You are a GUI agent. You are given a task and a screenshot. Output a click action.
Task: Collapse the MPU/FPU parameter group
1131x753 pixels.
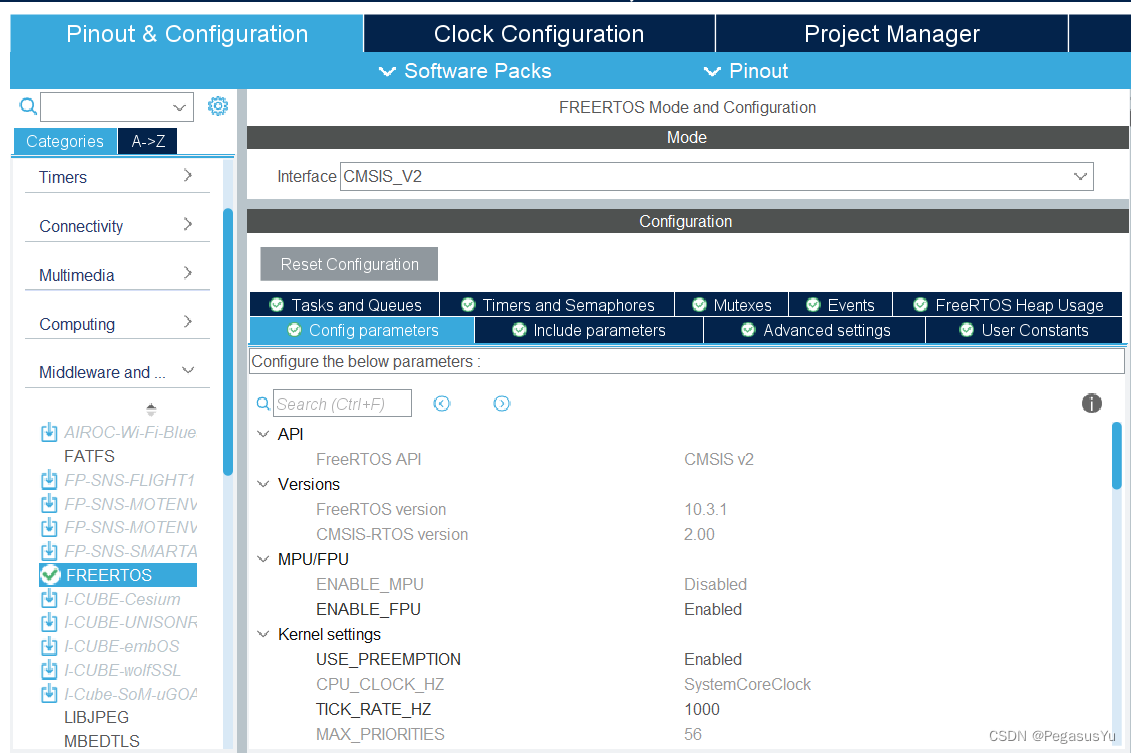pos(263,559)
